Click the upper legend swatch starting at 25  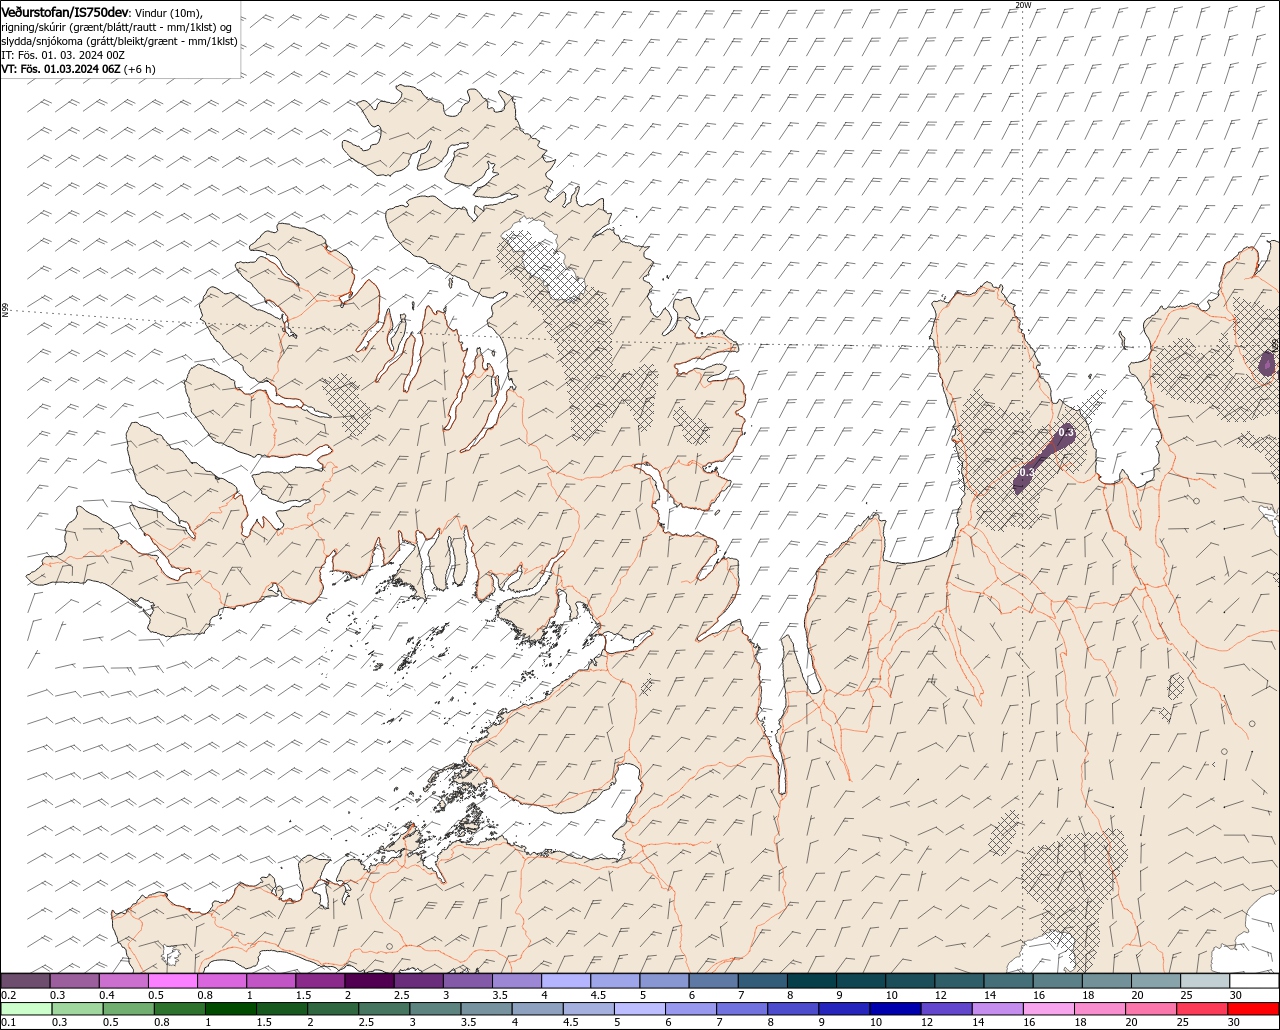tap(1206, 981)
